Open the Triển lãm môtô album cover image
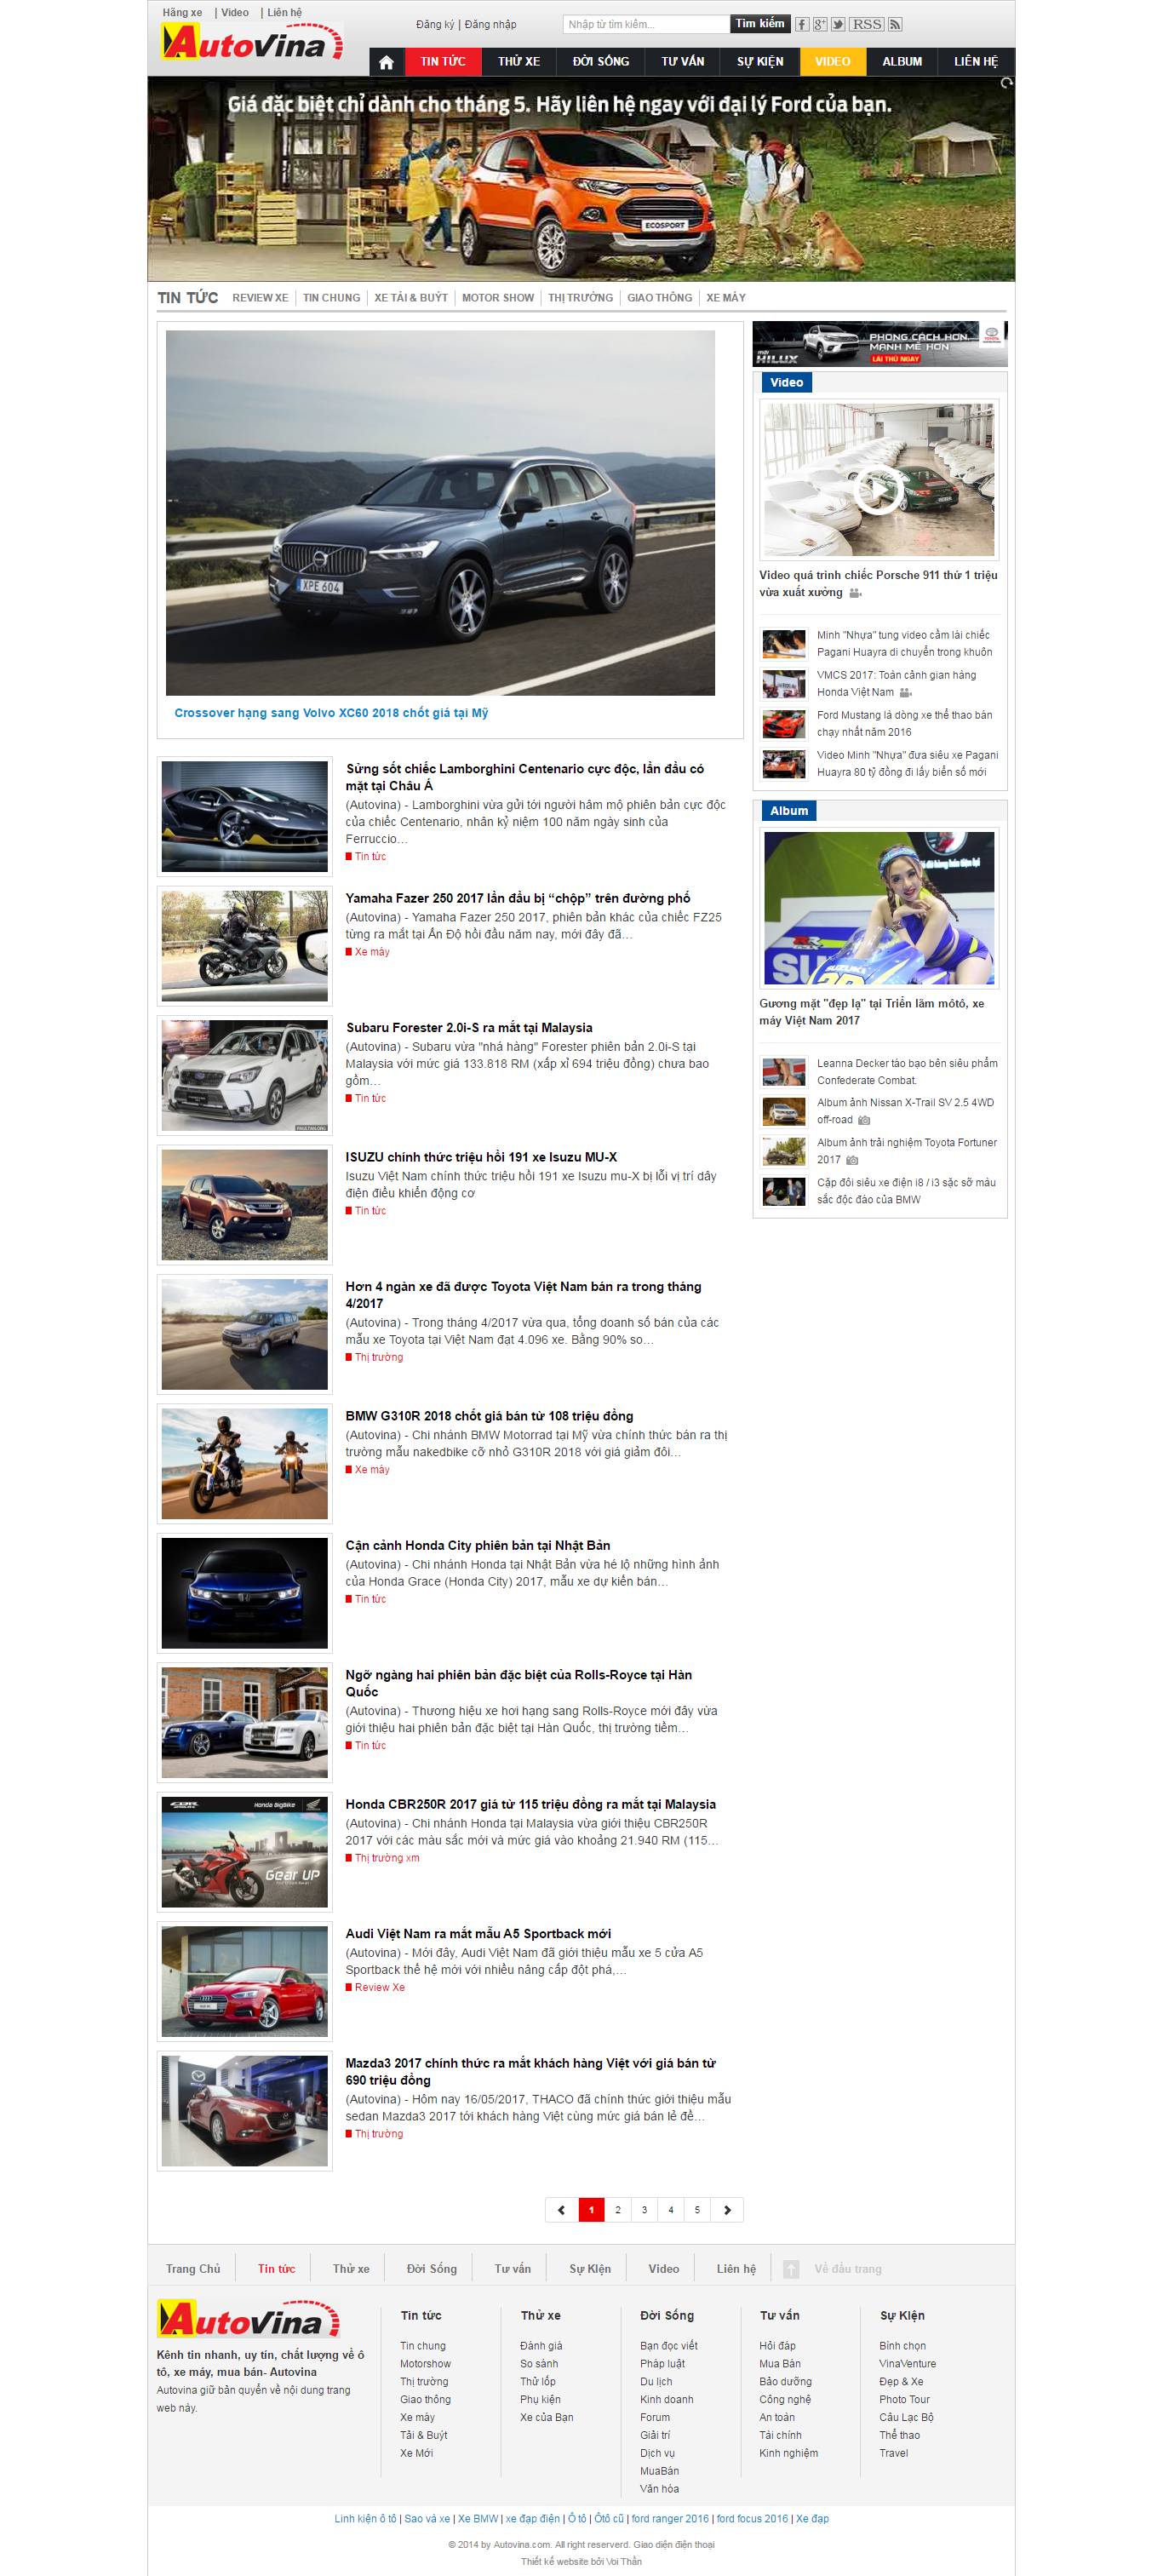This screenshot has width=1163, height=2576. [879, 908]
